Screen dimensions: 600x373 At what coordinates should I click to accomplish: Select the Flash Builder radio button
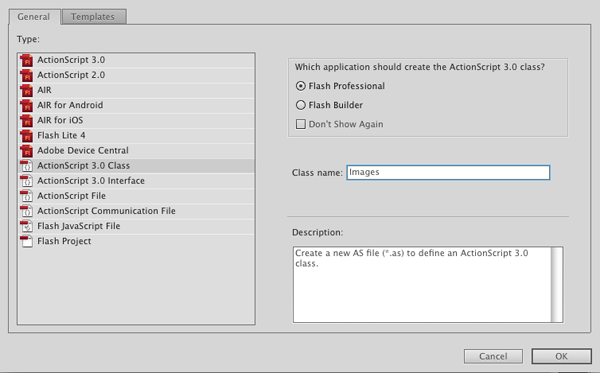click(x=301, y=105)
